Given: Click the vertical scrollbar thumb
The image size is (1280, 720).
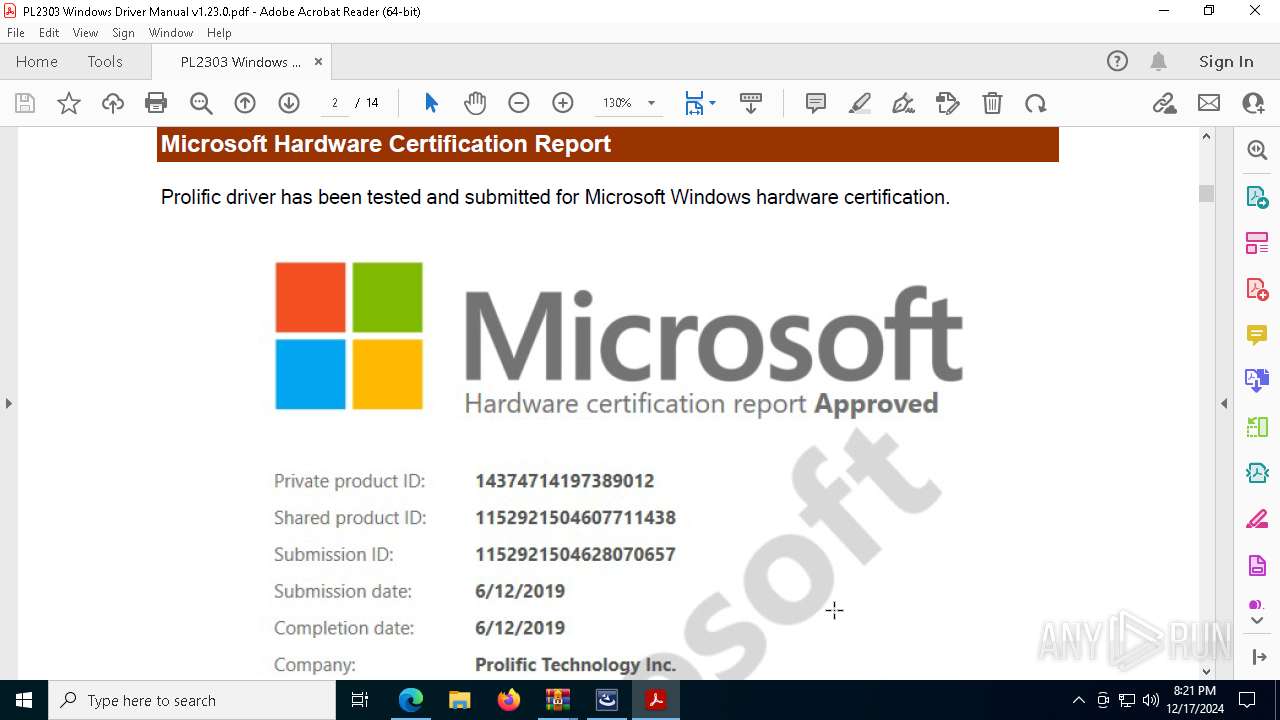Looking at the screenshot, I should [x=1206, y=193].
